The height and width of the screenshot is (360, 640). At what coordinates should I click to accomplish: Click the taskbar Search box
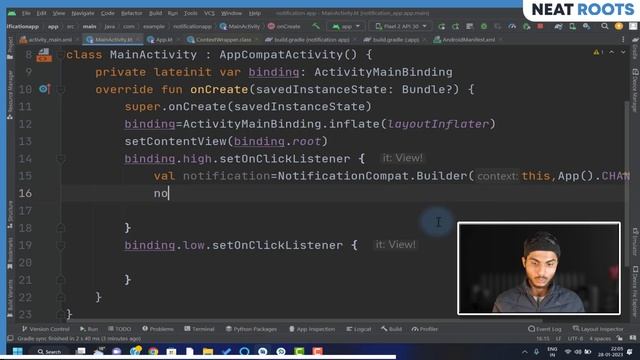pyautogui.click(x=49, y=351)
